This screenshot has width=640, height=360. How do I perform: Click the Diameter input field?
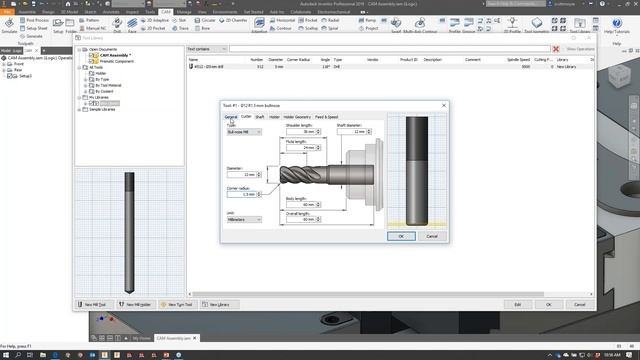[241, 174]
